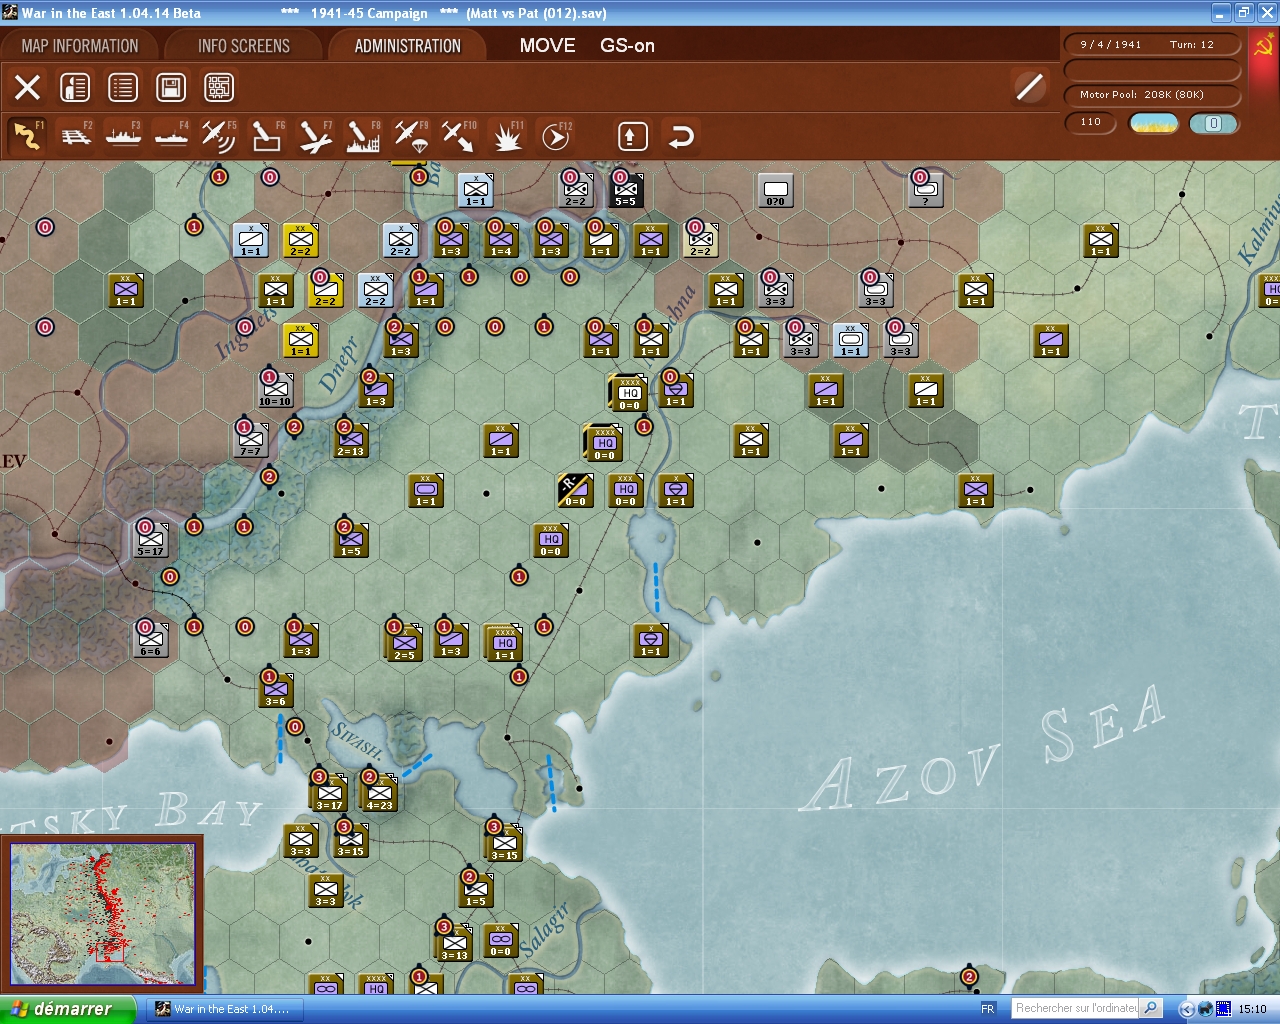This screenshot has height=1024, width=1280.
Task: Click the 110 value field
Action: pyautogui.click(x=1091, y=123)
